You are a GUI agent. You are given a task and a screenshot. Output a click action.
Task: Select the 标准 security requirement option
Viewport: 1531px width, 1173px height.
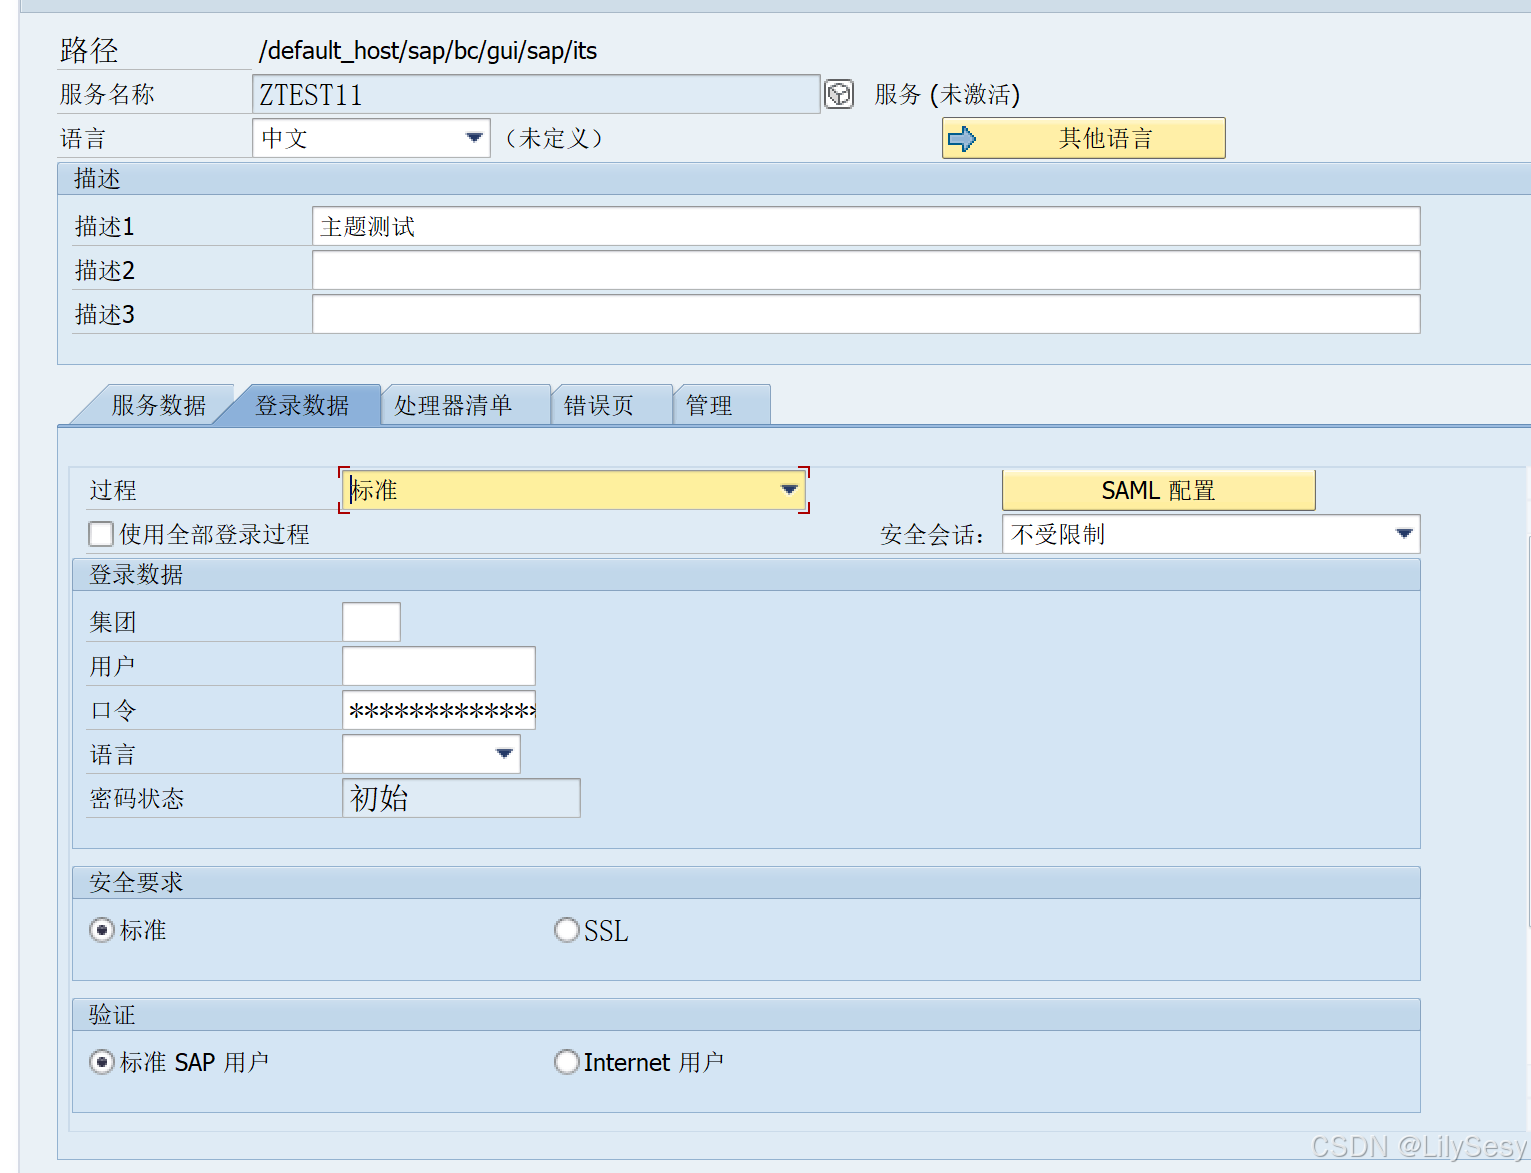point(101,930)
